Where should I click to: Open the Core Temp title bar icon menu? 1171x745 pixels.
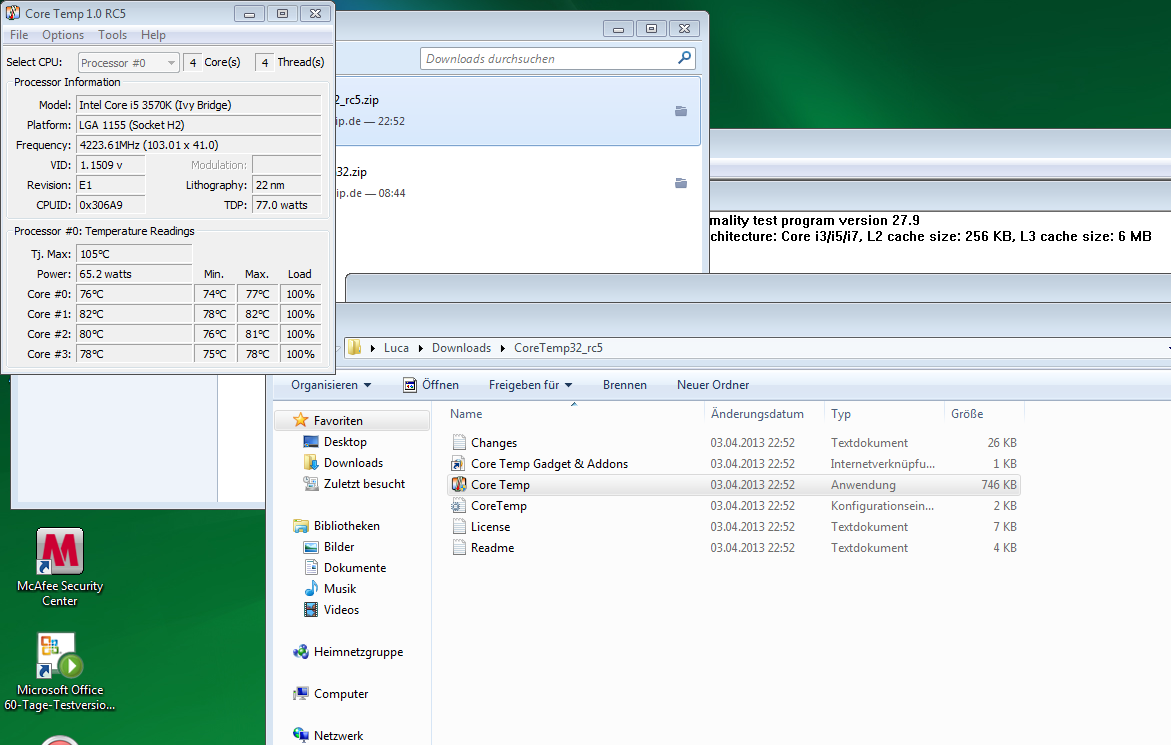13,13
